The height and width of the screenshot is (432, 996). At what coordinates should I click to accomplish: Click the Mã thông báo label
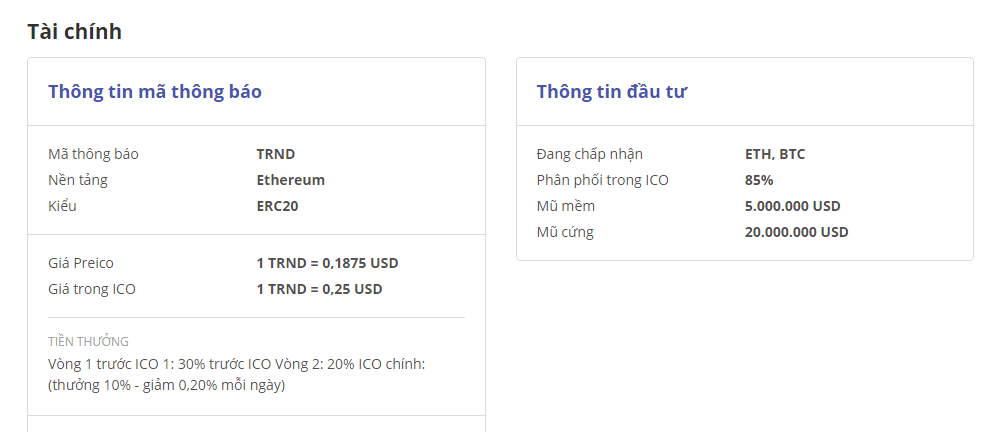coord(93,154)
